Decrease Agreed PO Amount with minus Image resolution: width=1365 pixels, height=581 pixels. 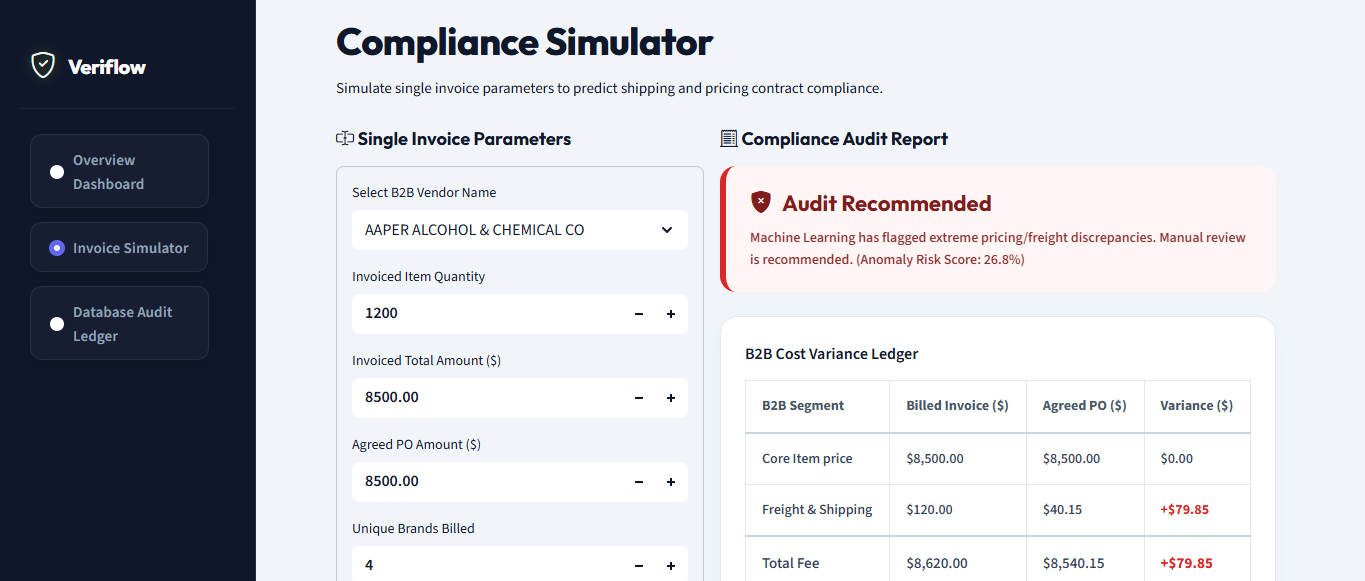pyautogui.click(x=639, y=482)
